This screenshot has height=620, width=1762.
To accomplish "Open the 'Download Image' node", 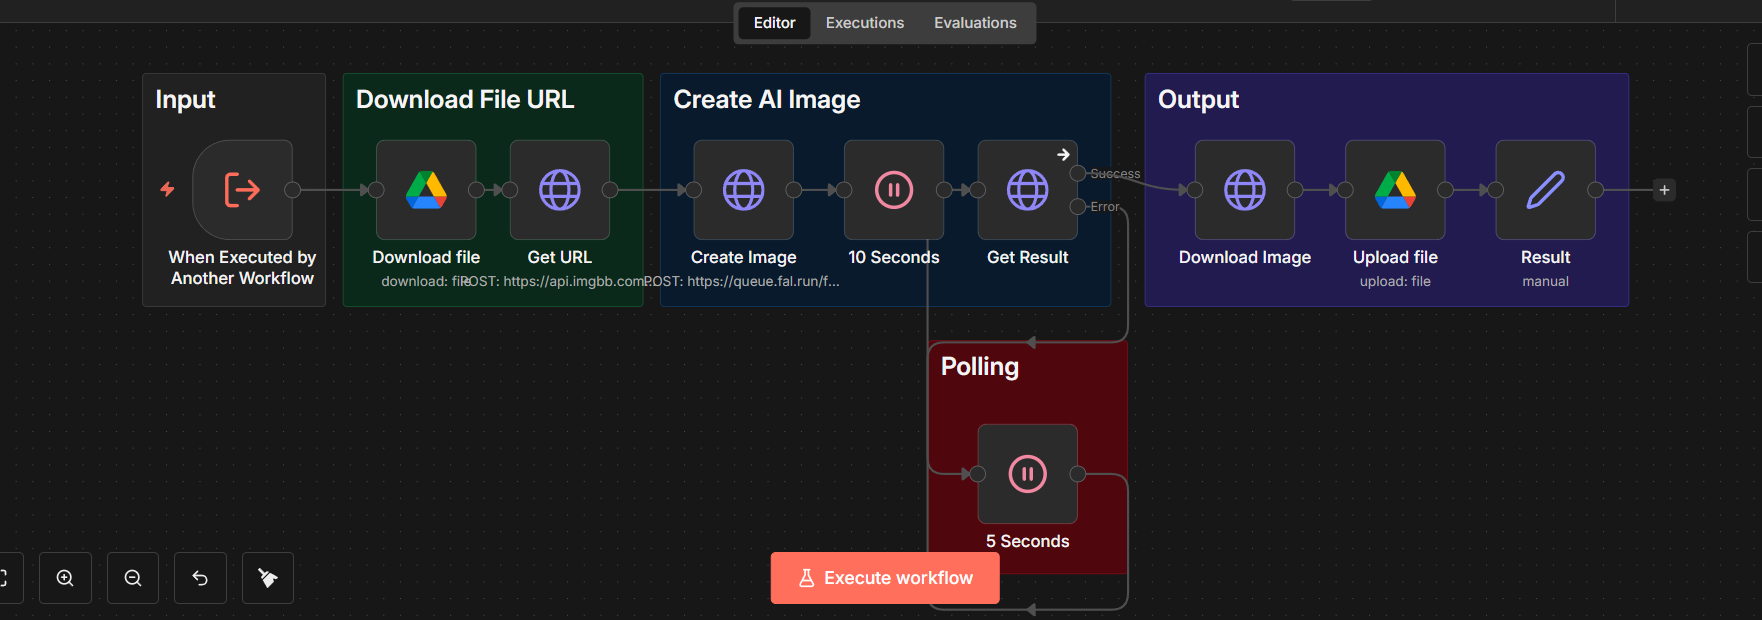I will click(x=1244, y=190).
